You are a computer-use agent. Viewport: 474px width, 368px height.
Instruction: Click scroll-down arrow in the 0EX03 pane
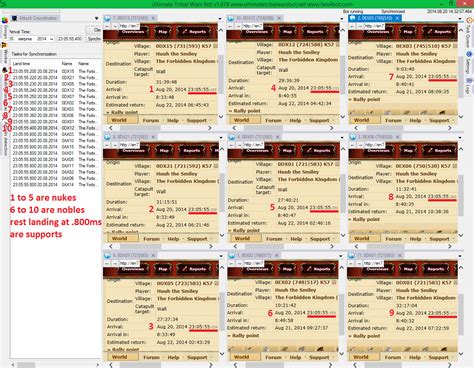pos(461,117)
